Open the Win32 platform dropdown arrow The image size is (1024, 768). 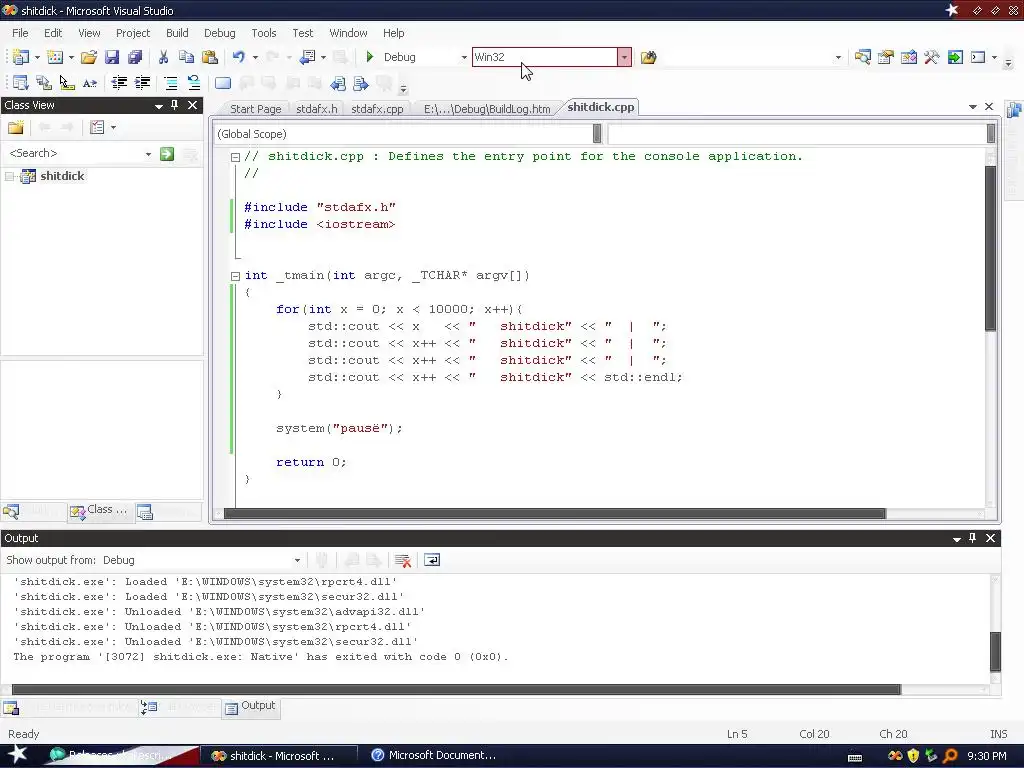pyautogui.click(x=624, y=57)
